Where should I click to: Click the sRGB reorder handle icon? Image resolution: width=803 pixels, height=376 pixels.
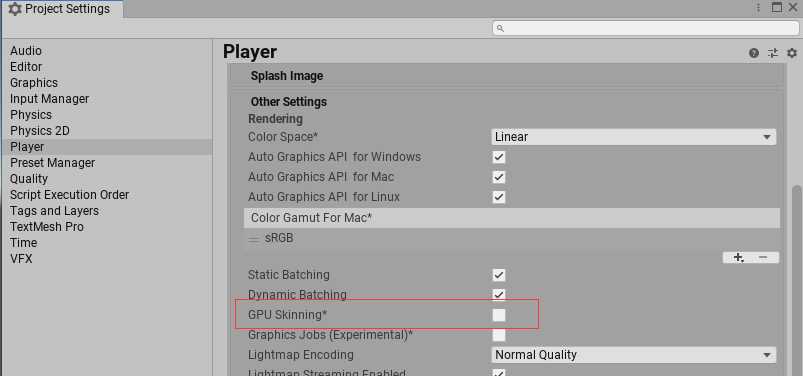254,239
